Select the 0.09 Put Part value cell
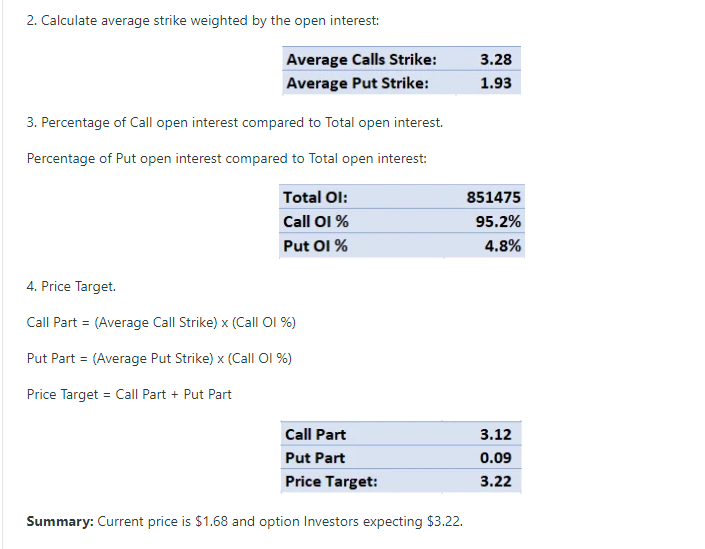Viewport: 705px width, 549px height. [496, 458]
